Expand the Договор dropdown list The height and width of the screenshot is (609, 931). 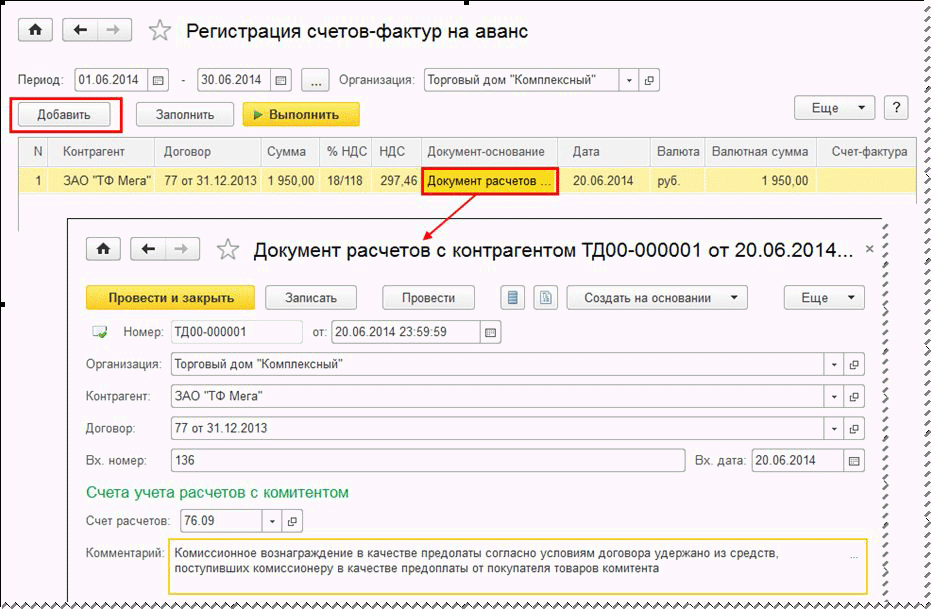[x=833, y=429]
